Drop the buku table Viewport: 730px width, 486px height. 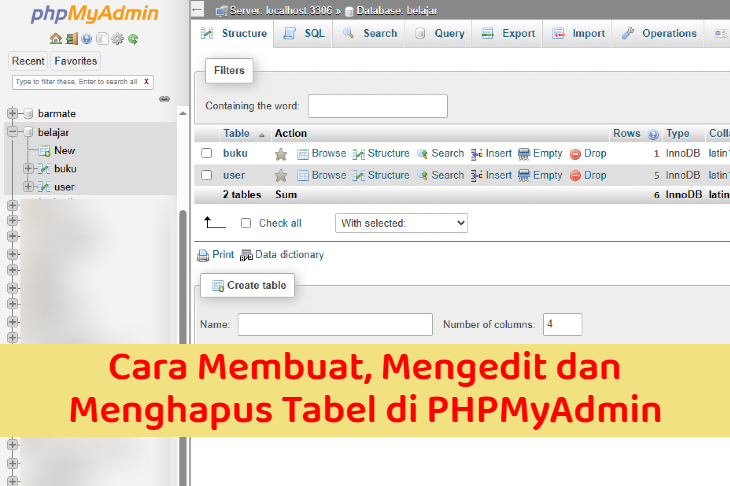(x=588, y=154)
